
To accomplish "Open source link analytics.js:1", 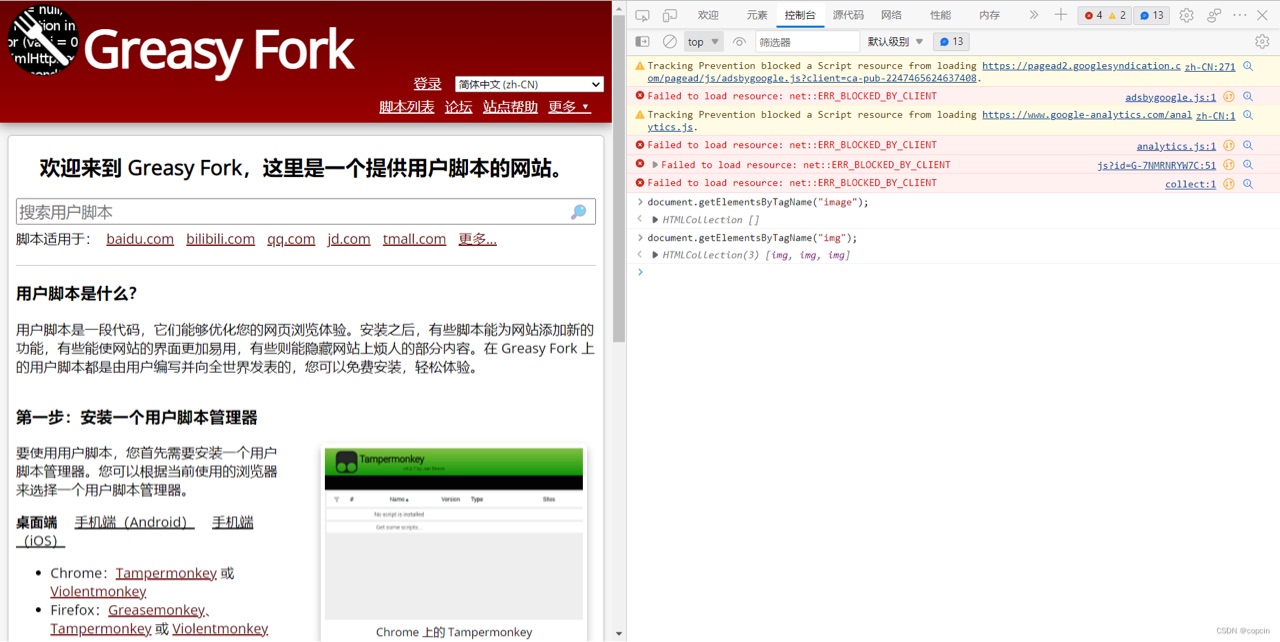I will pos(1176,146).
